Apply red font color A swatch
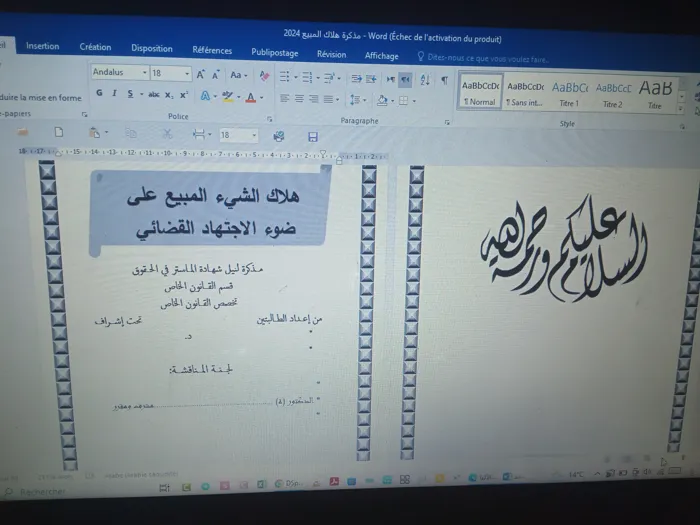700x525 pixels. tap(251, 97)
